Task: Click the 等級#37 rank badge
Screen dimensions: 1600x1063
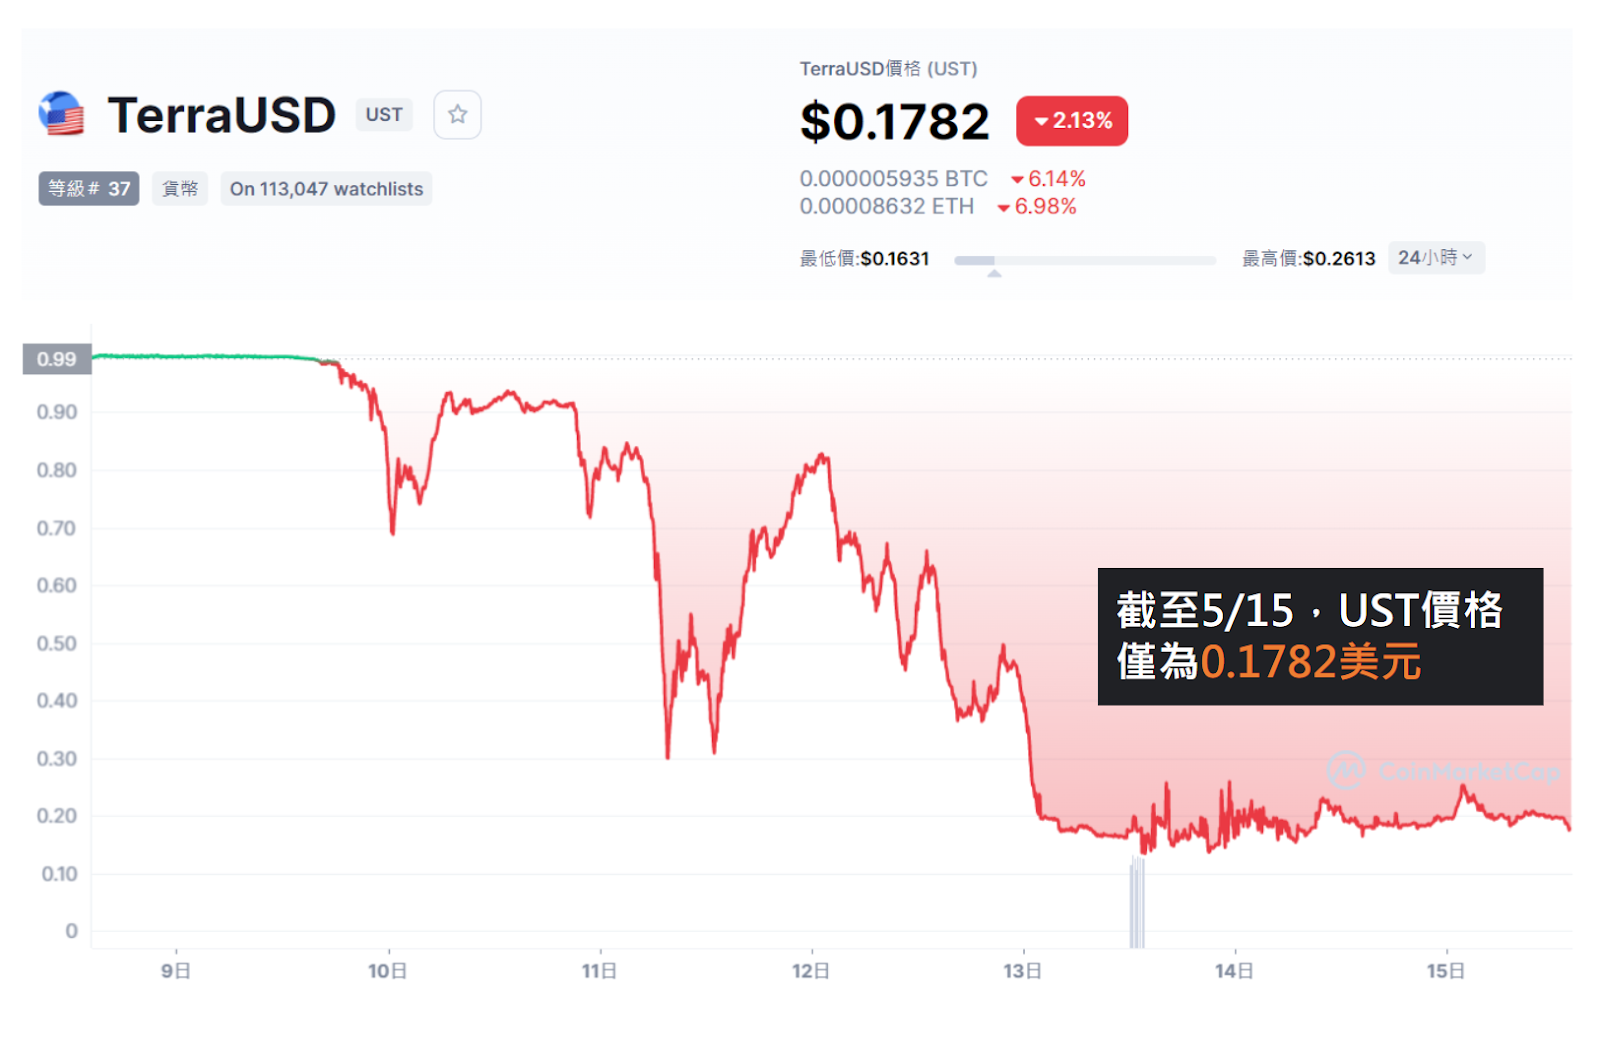Action: pyautogui.click(x=88, y=188)
